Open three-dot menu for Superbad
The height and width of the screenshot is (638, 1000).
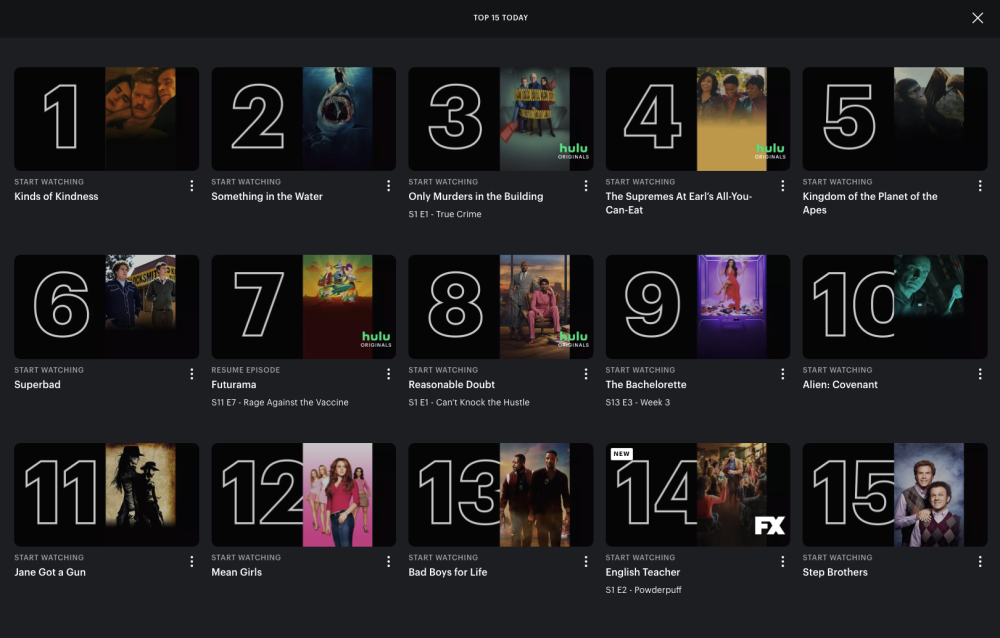tap(191, 374)
